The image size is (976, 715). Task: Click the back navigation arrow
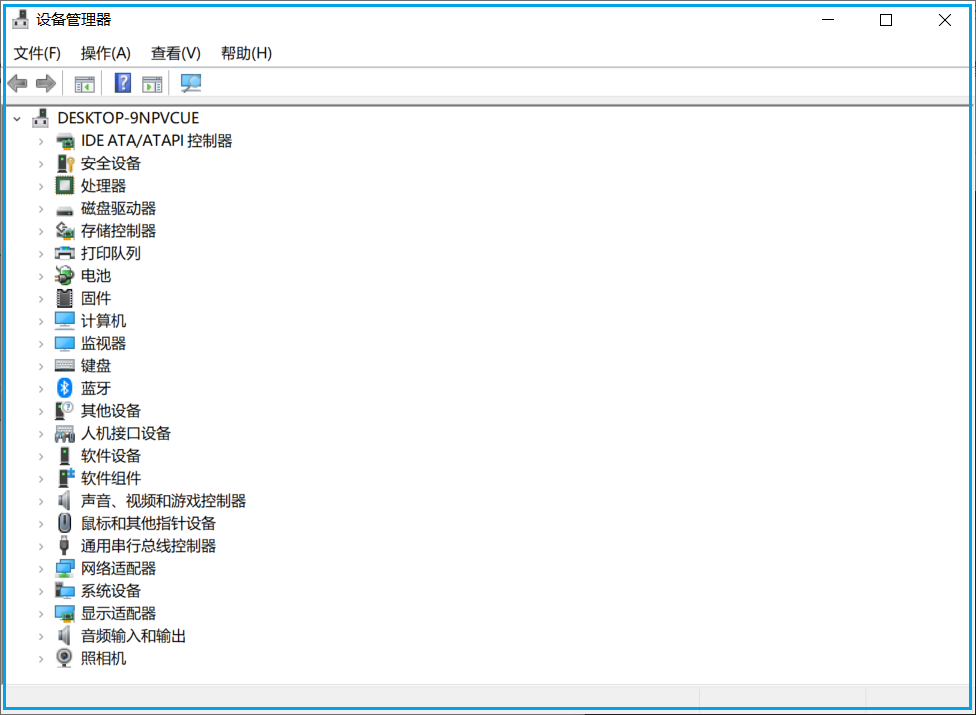pos(17,83)
